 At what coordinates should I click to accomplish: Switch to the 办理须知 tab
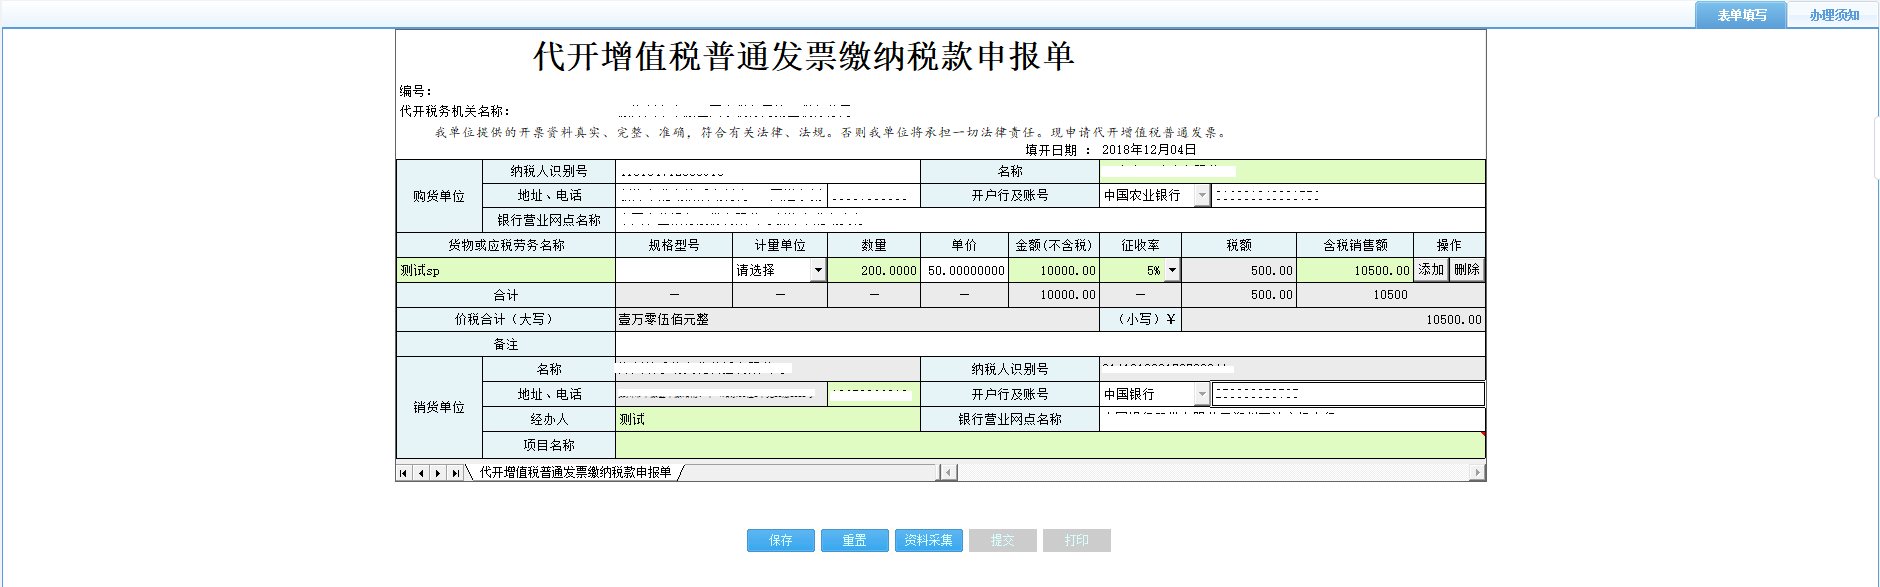(x=1834, y=15)
